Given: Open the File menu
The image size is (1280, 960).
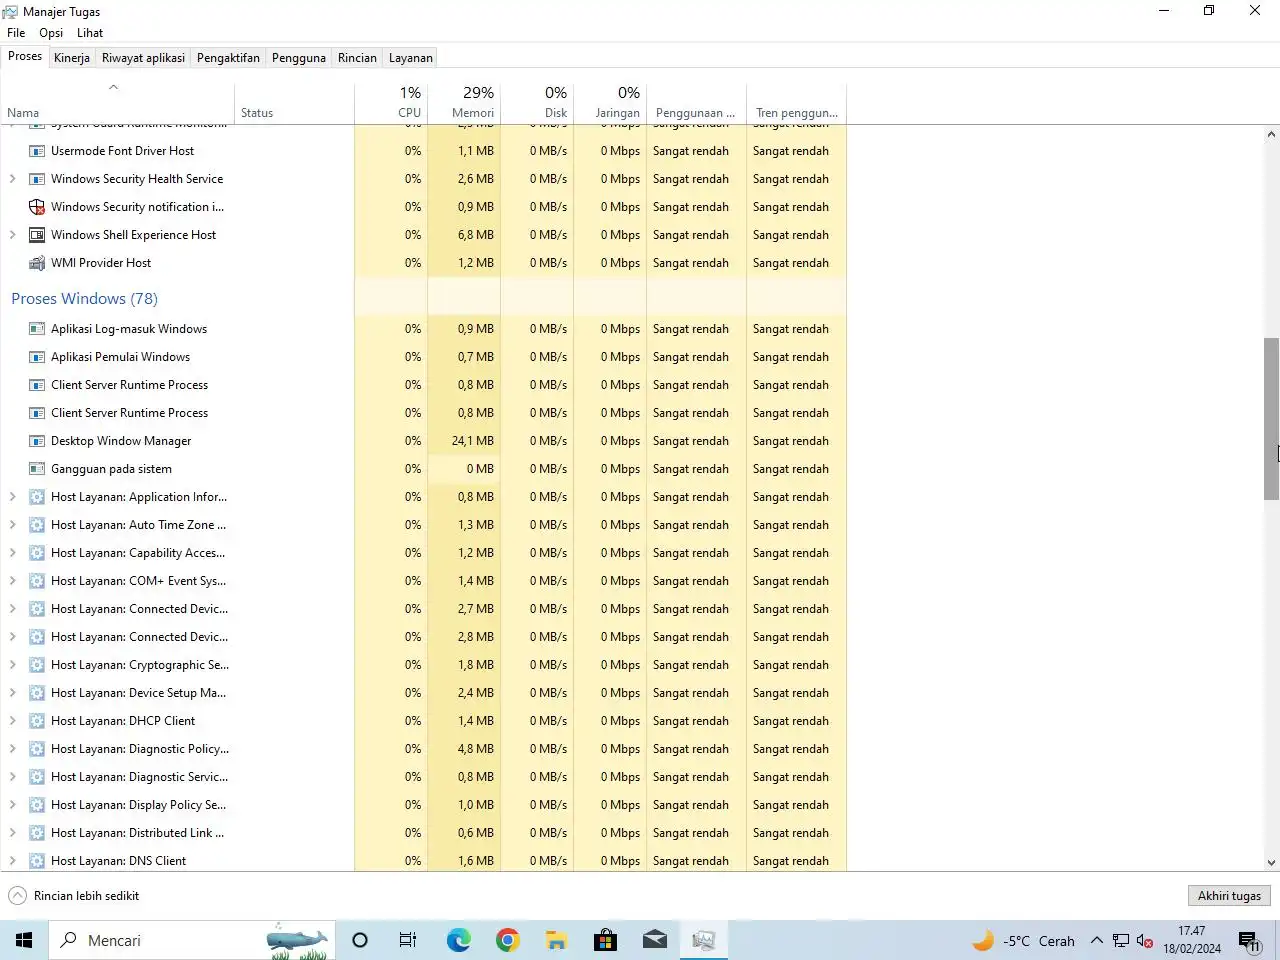Looking at the screenshot, I should [16, 33].
